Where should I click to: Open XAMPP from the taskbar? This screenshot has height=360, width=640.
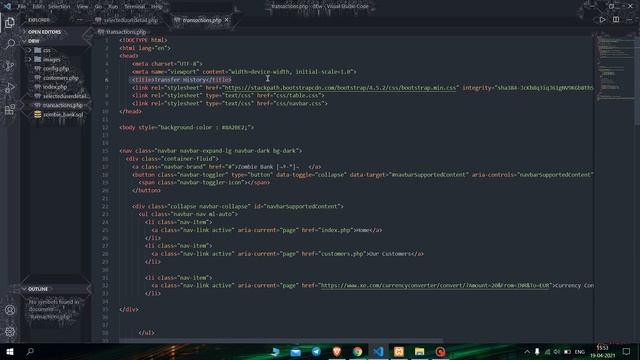coord(399,351)
